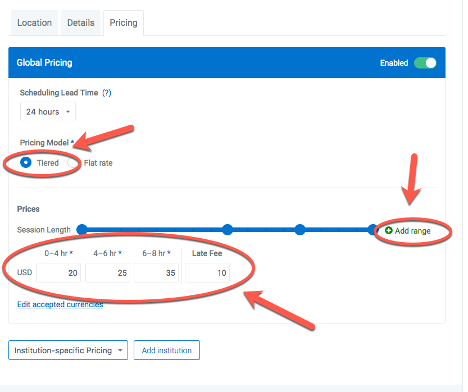The height and width of the screenshot is (392, 468).
Task: Click the Late Fee column header
Action: point(207,253)
